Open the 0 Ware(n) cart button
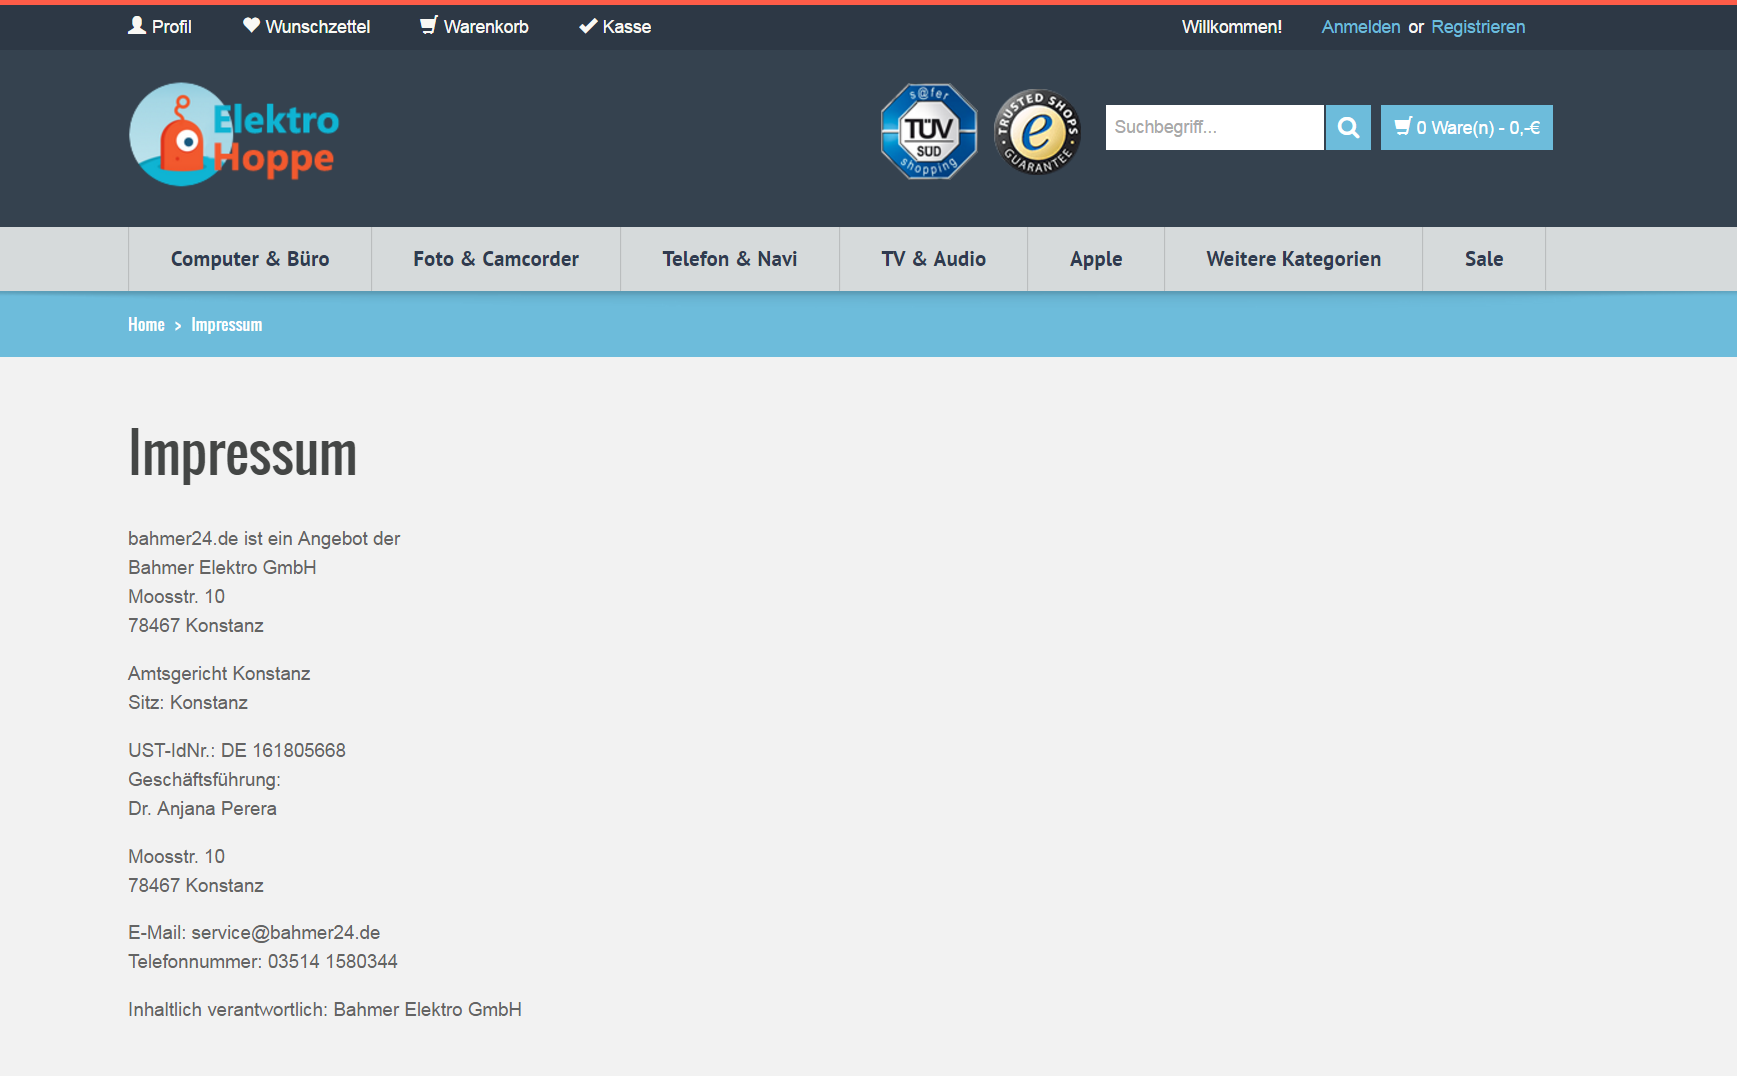Screen dimensions: 1737x1076 pos(1466,127)
